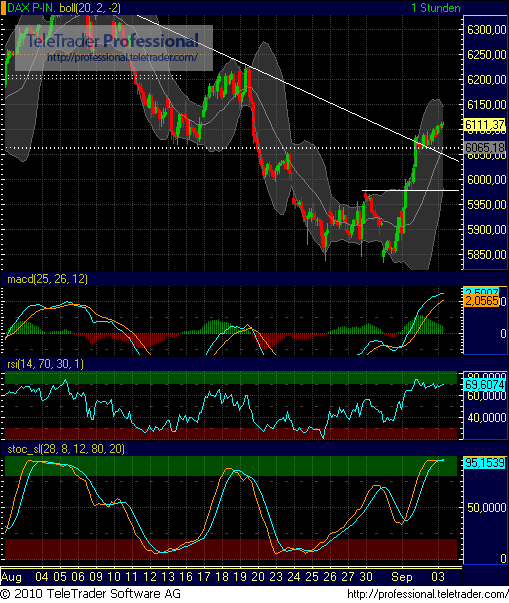Click the 6000,00 price axis label

pyautogui.click(x=486, y=180)
